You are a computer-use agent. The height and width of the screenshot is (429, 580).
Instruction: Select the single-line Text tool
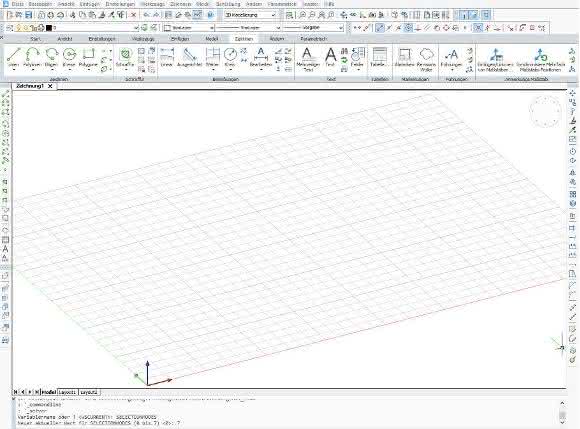click(x=330, y=57)
